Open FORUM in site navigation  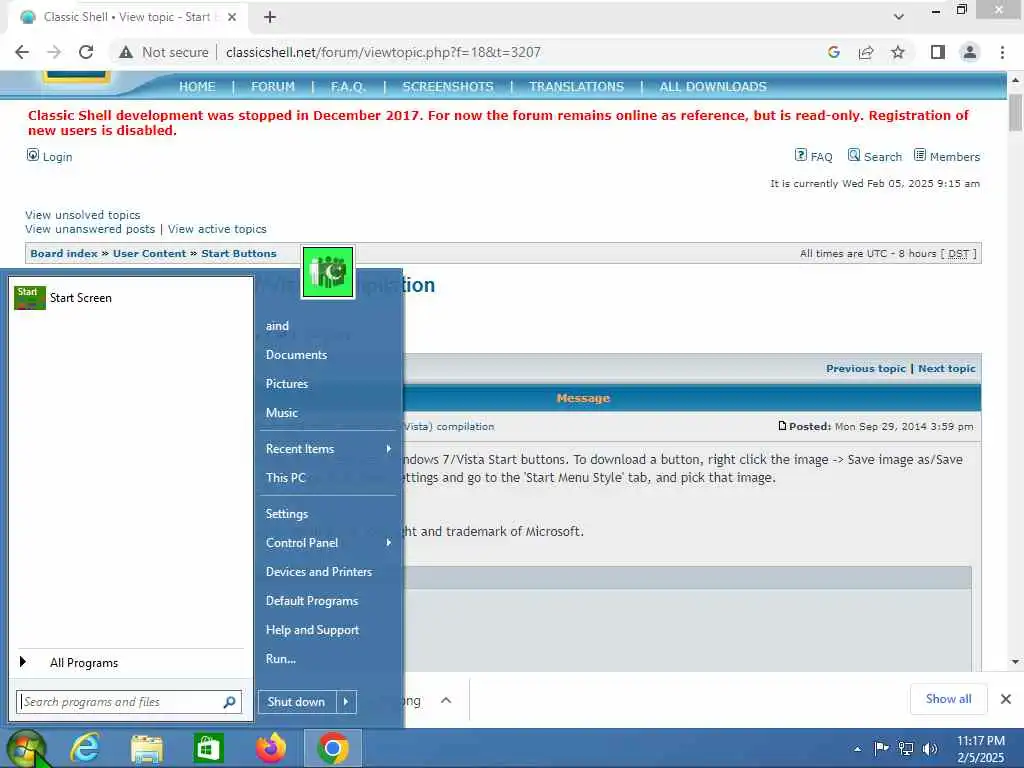273,86
